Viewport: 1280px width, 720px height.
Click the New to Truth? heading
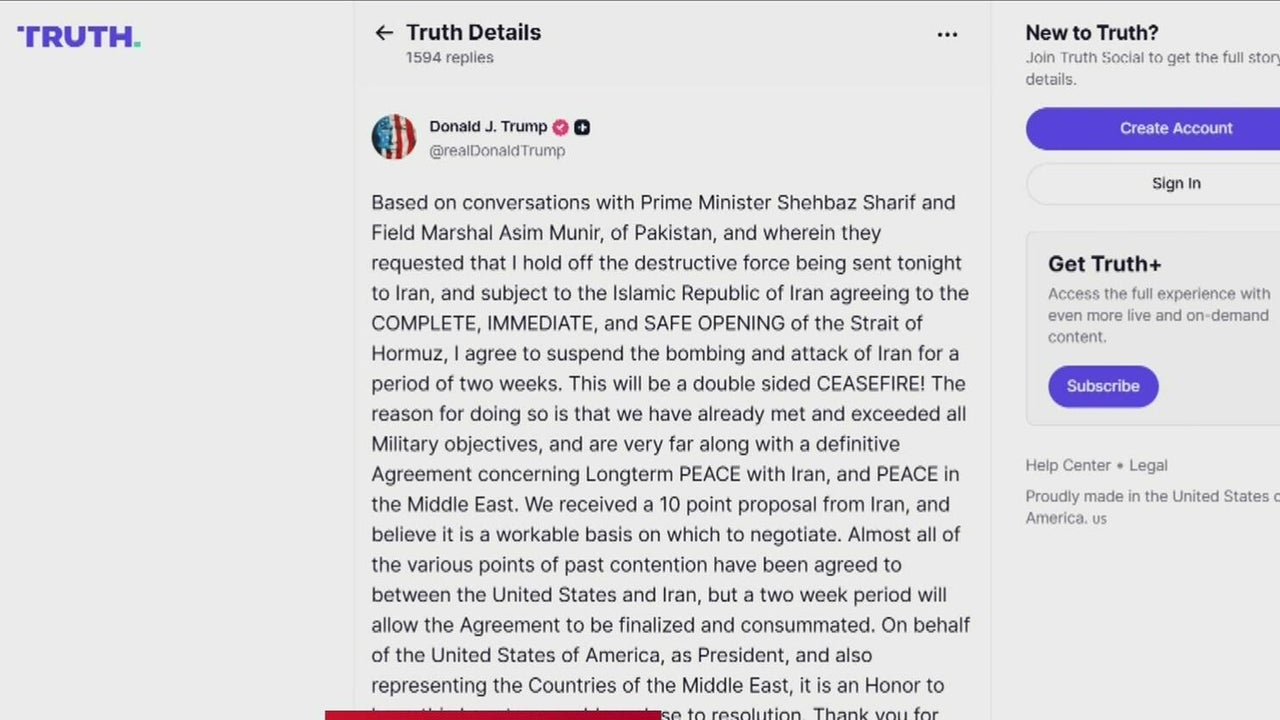point(1092,33)
